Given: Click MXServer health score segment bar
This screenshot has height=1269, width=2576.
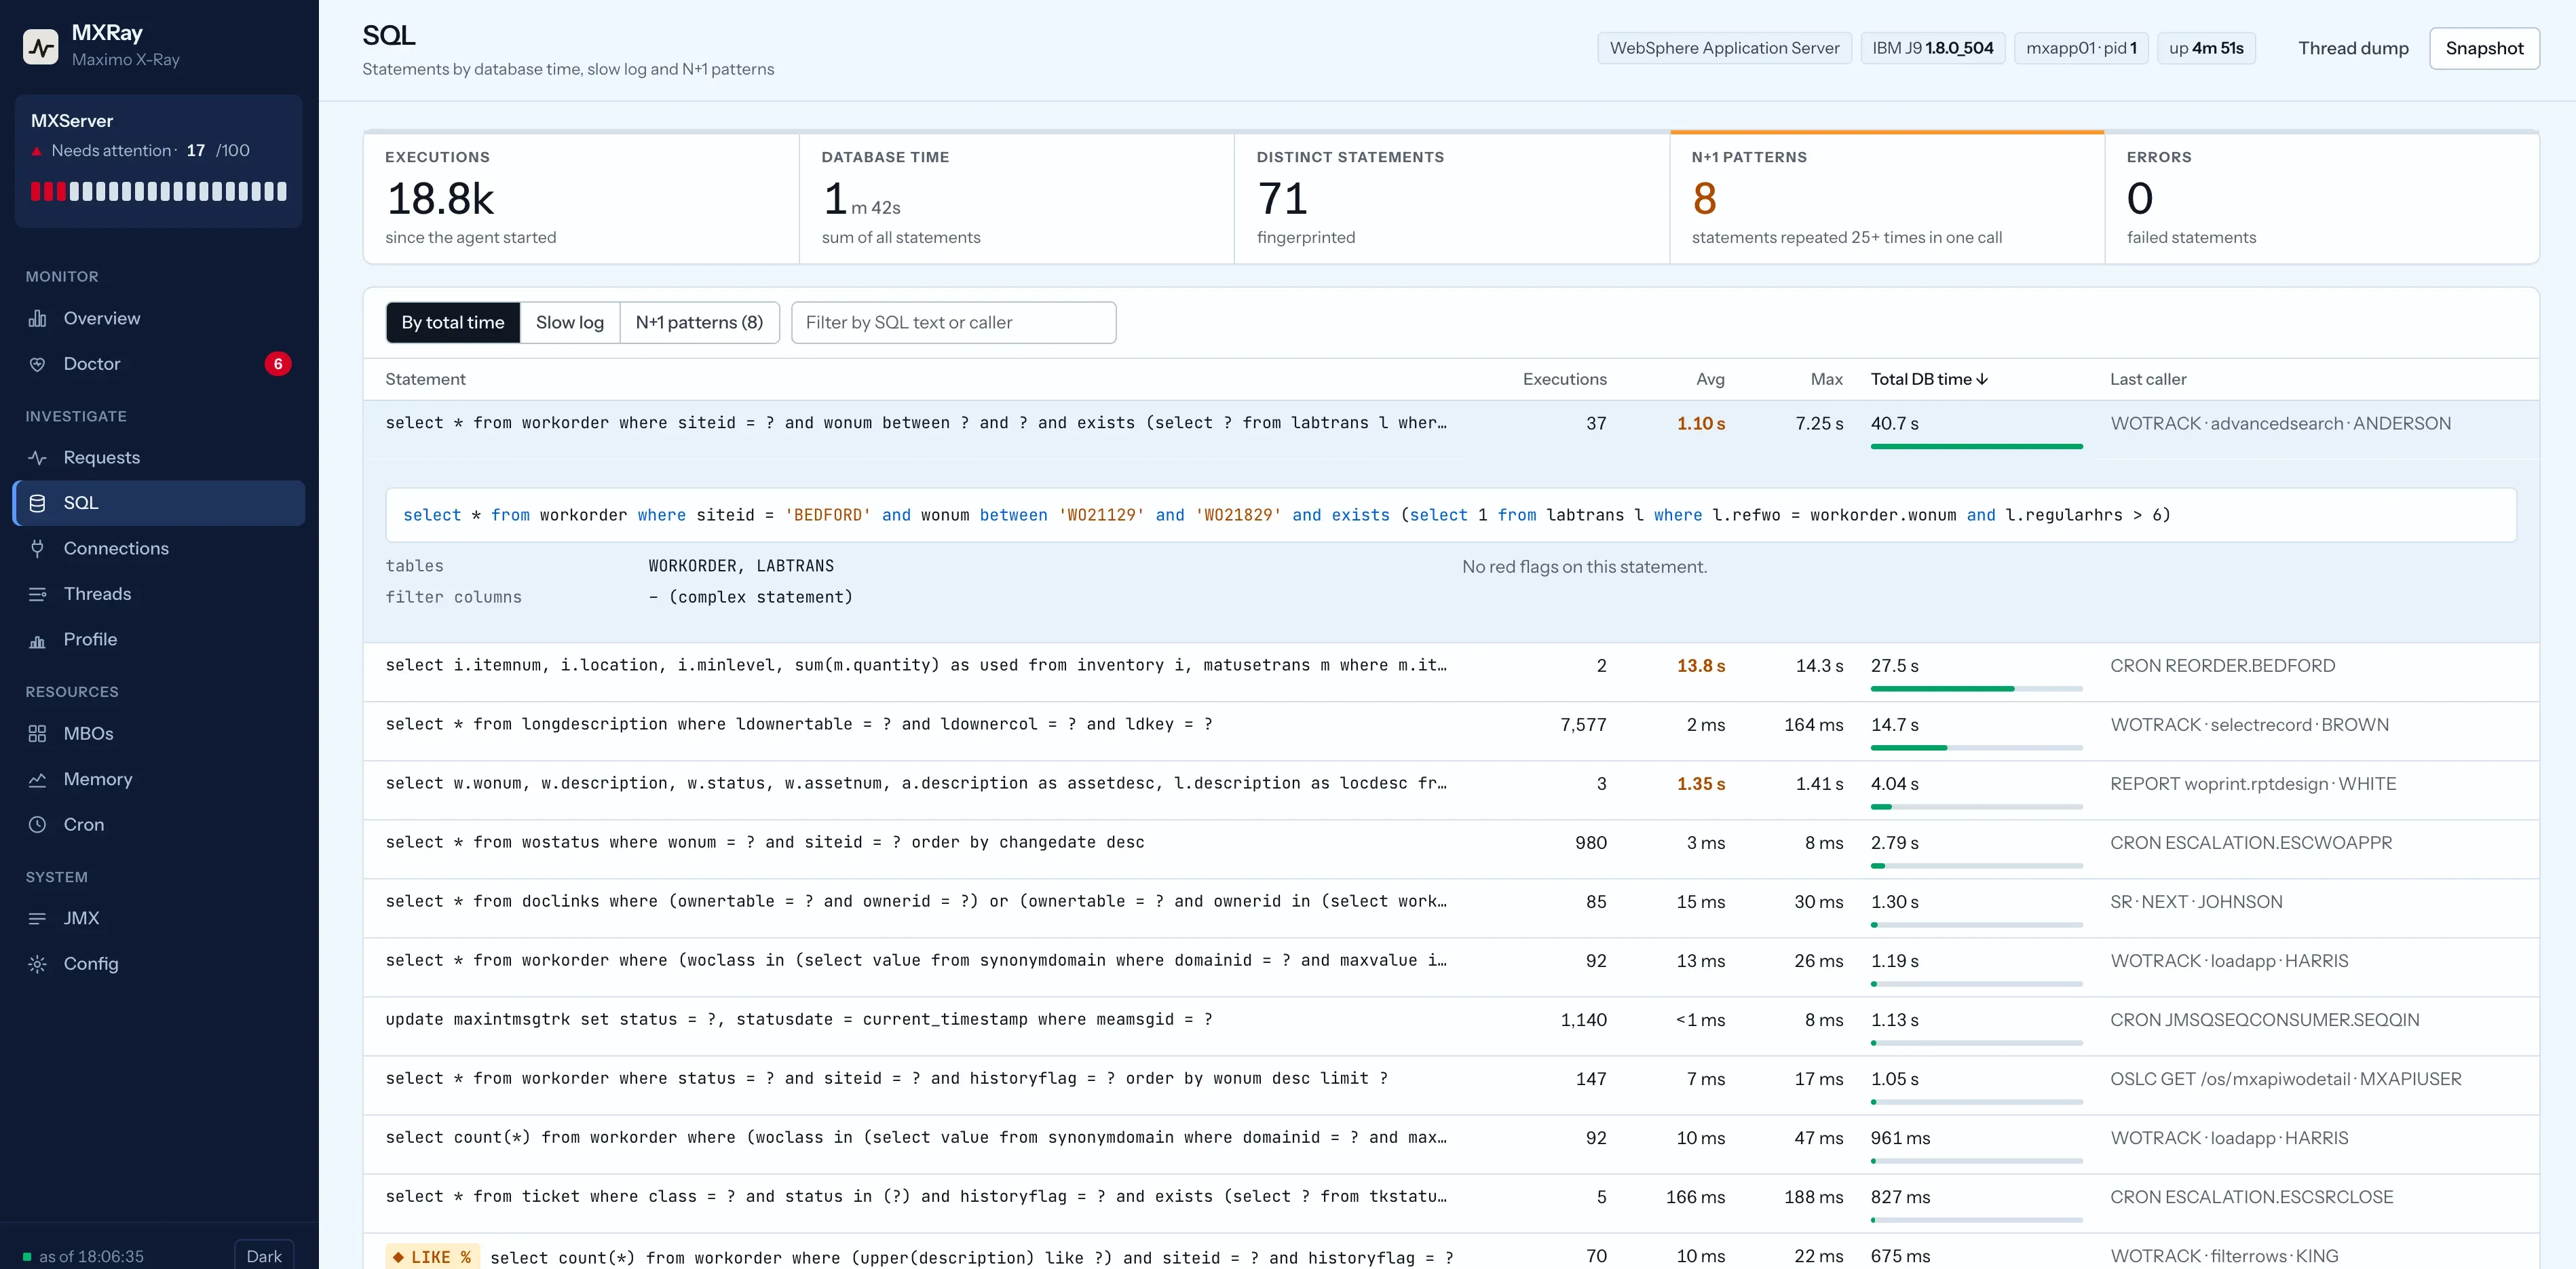Looking at the screenshot, I should [x=158, y=191].
